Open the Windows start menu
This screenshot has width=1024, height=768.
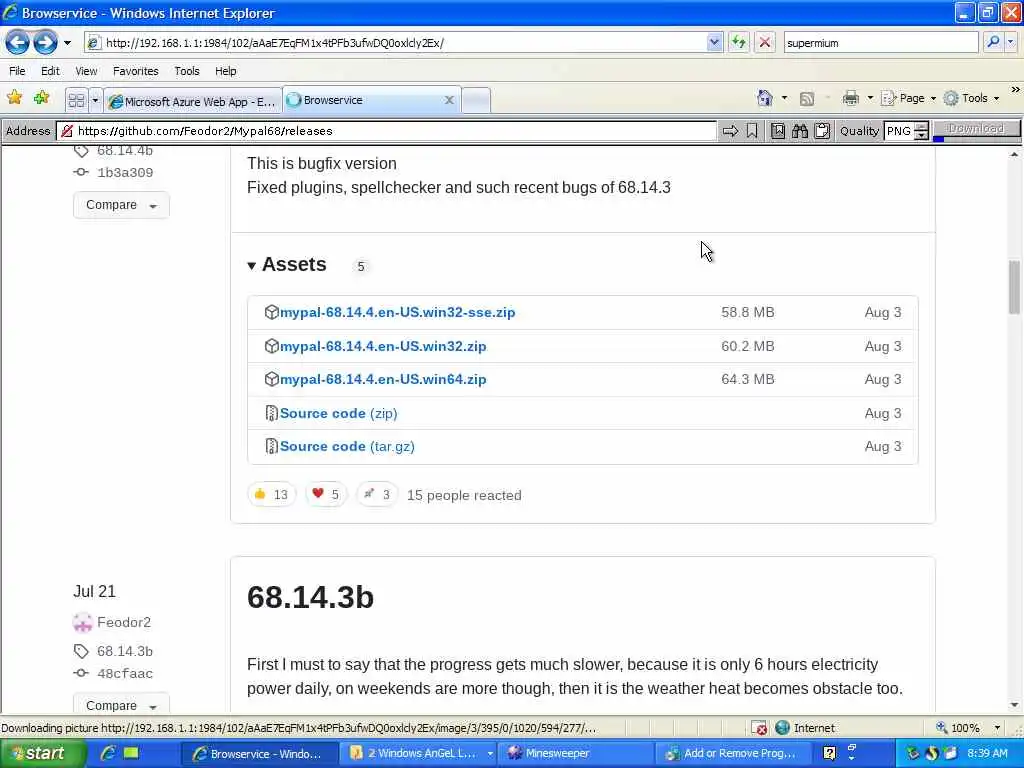pos(43,754)
